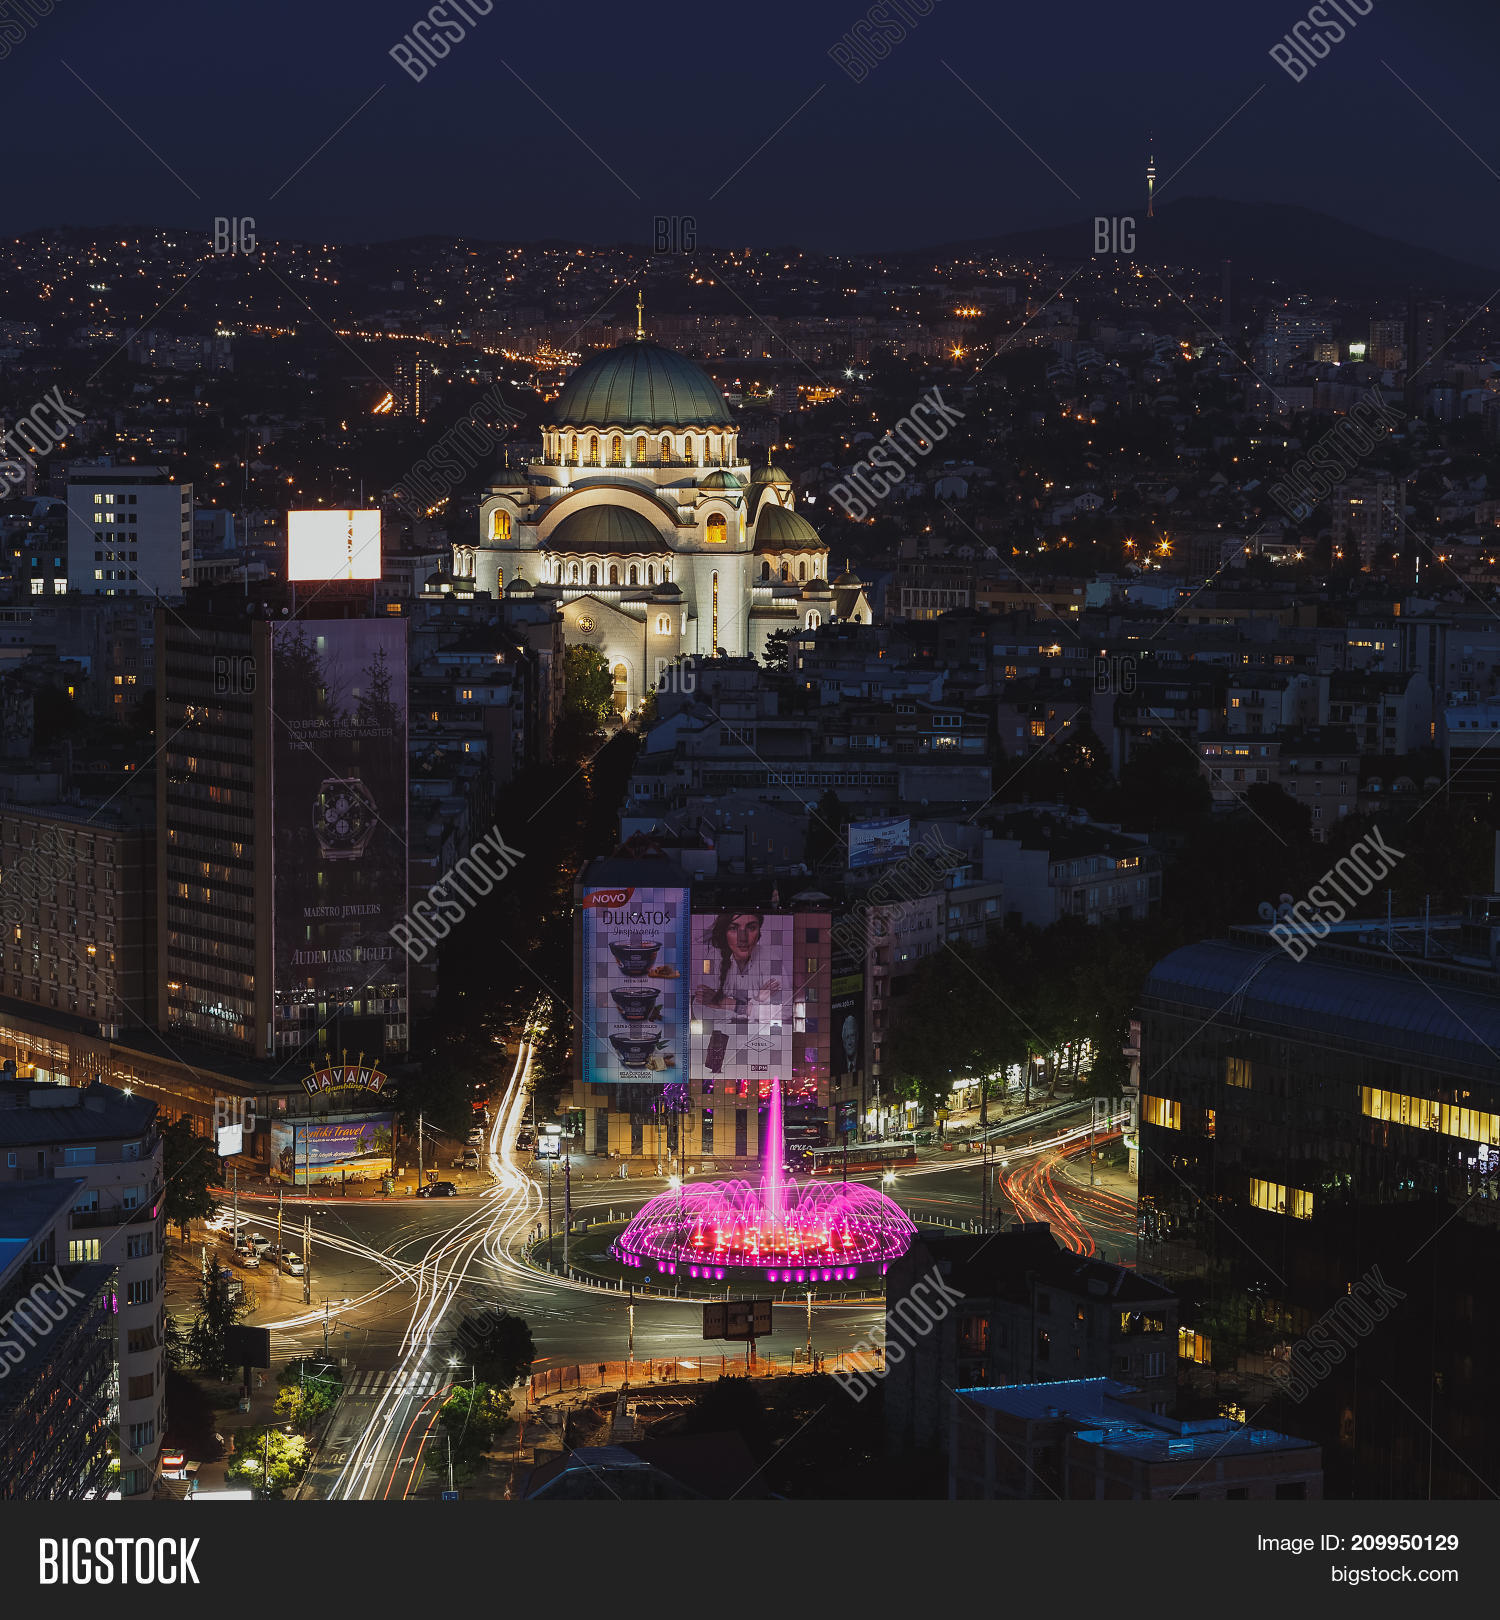Click the bright white blank rooftop billboard
The height and width of the screenshot is (1620, 1500).
click(x=334, y=545)
